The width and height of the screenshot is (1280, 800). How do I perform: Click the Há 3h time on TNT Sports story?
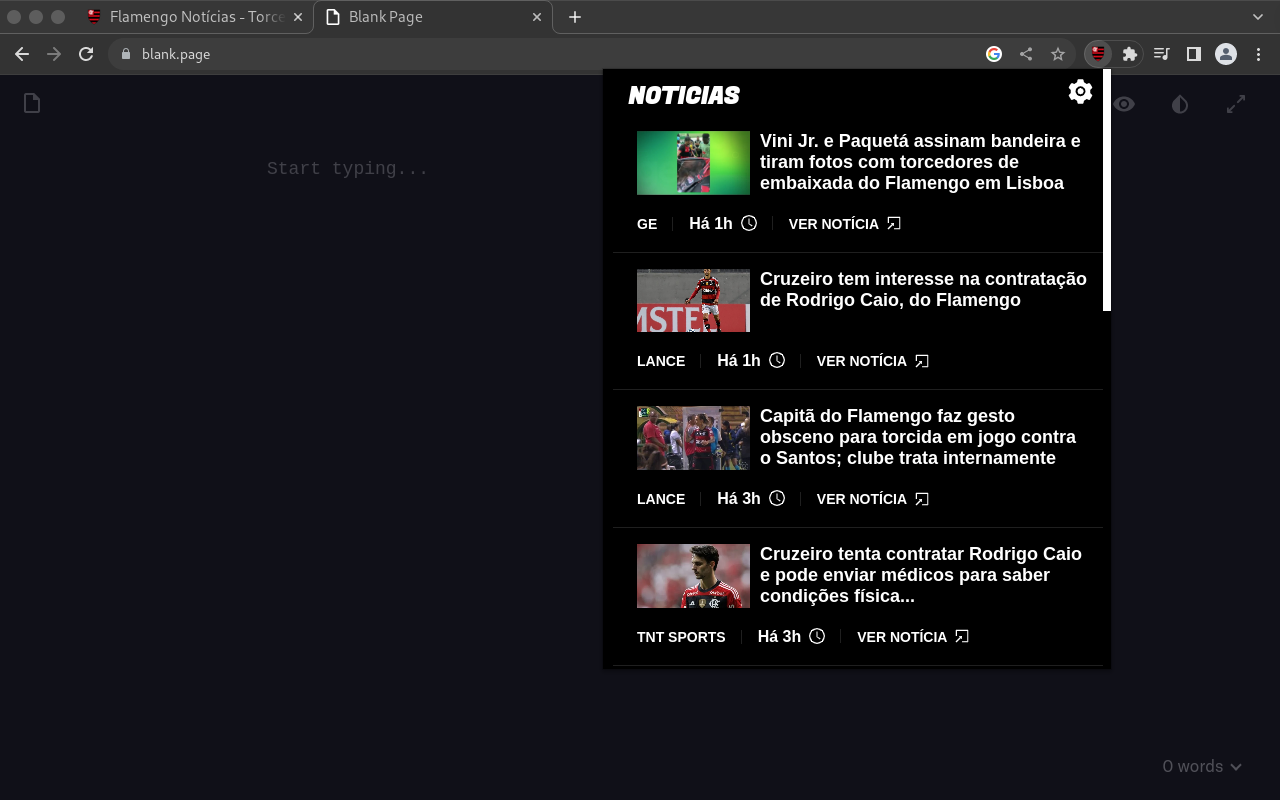click(791, 637)
